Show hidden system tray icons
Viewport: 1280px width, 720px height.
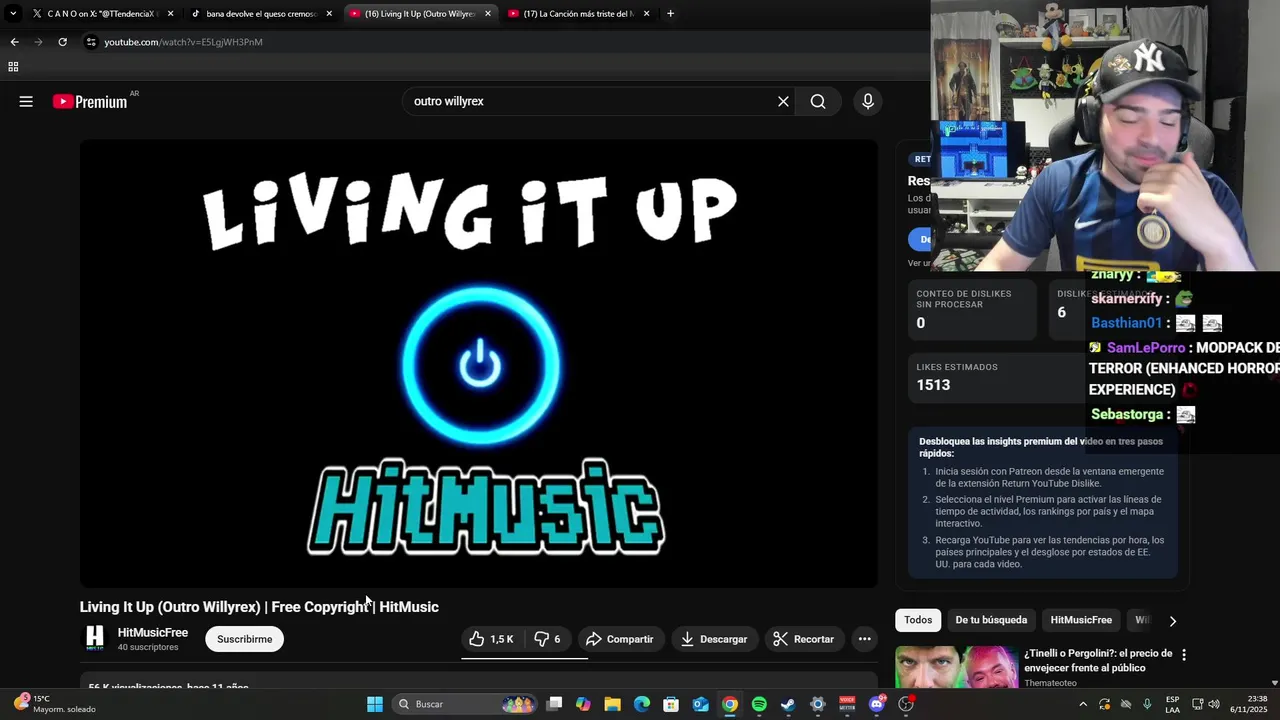(x=1082, y=704)
